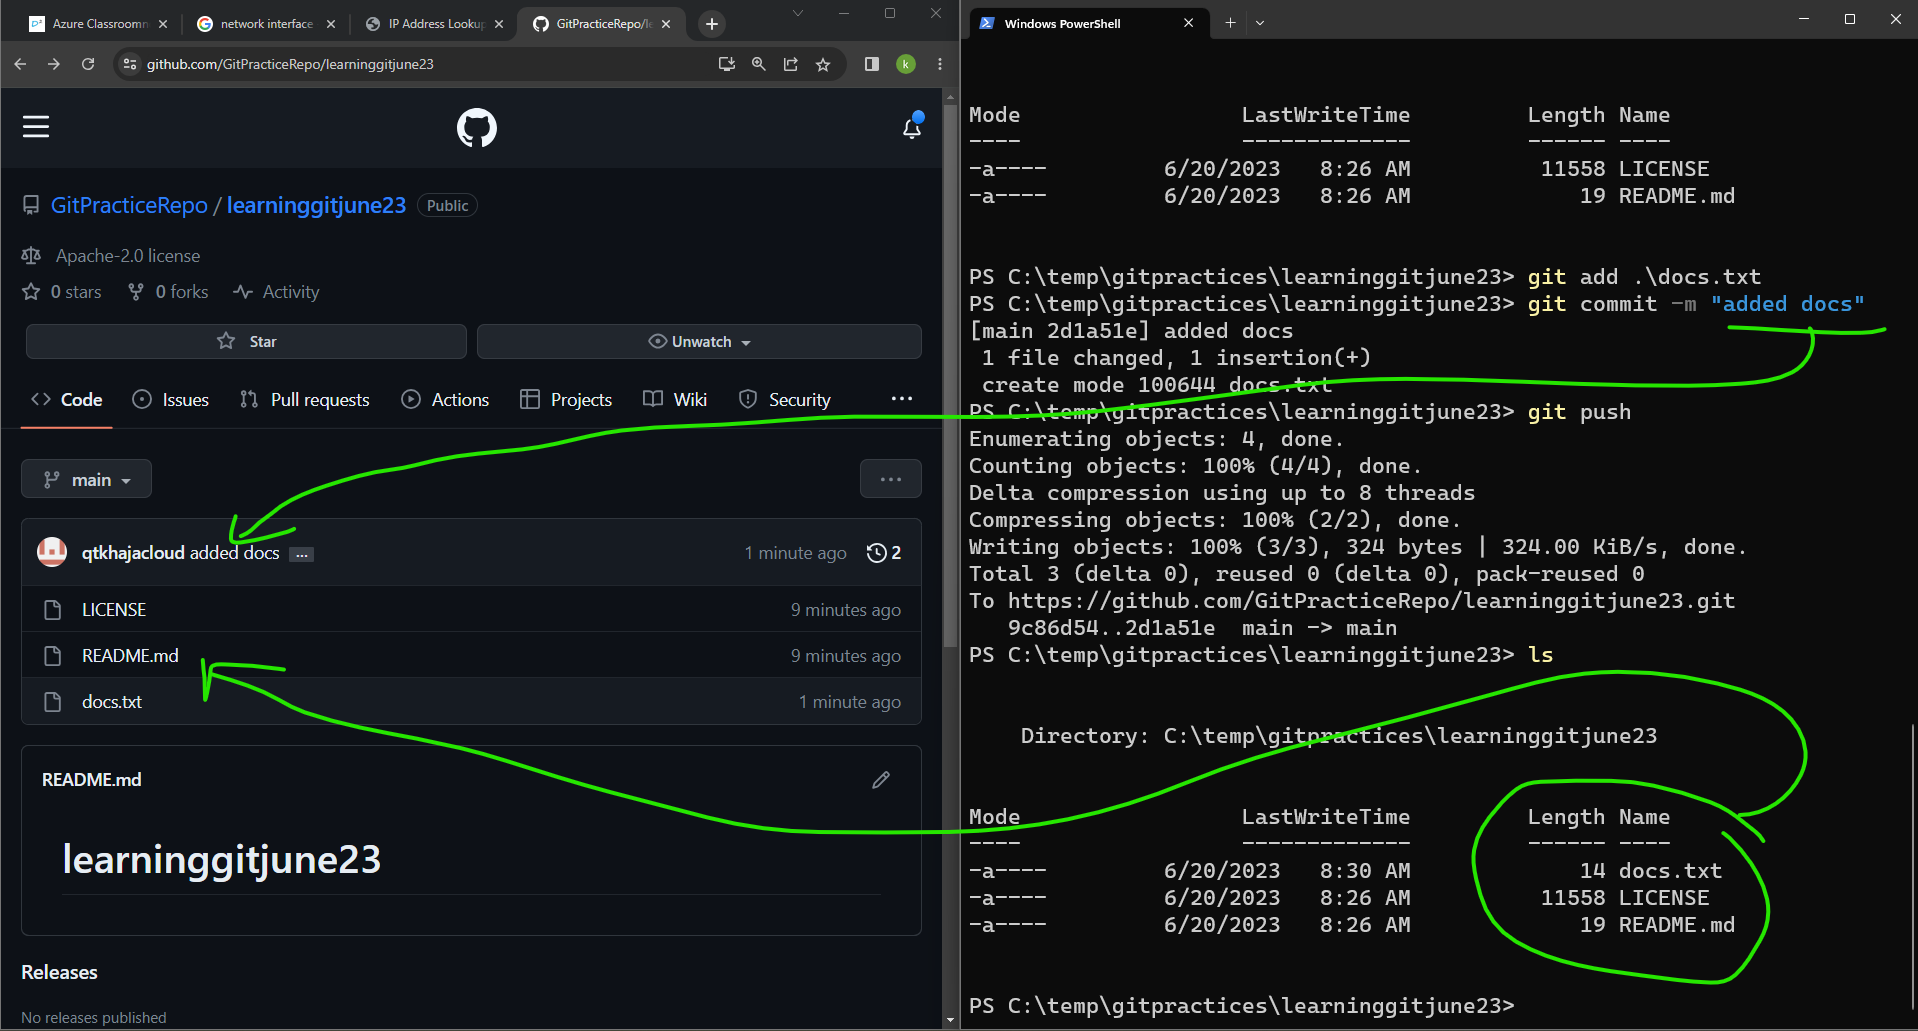Open a new Chrome tab
This screenshot has width=1918, height=1031.
(x=712, y=24)
